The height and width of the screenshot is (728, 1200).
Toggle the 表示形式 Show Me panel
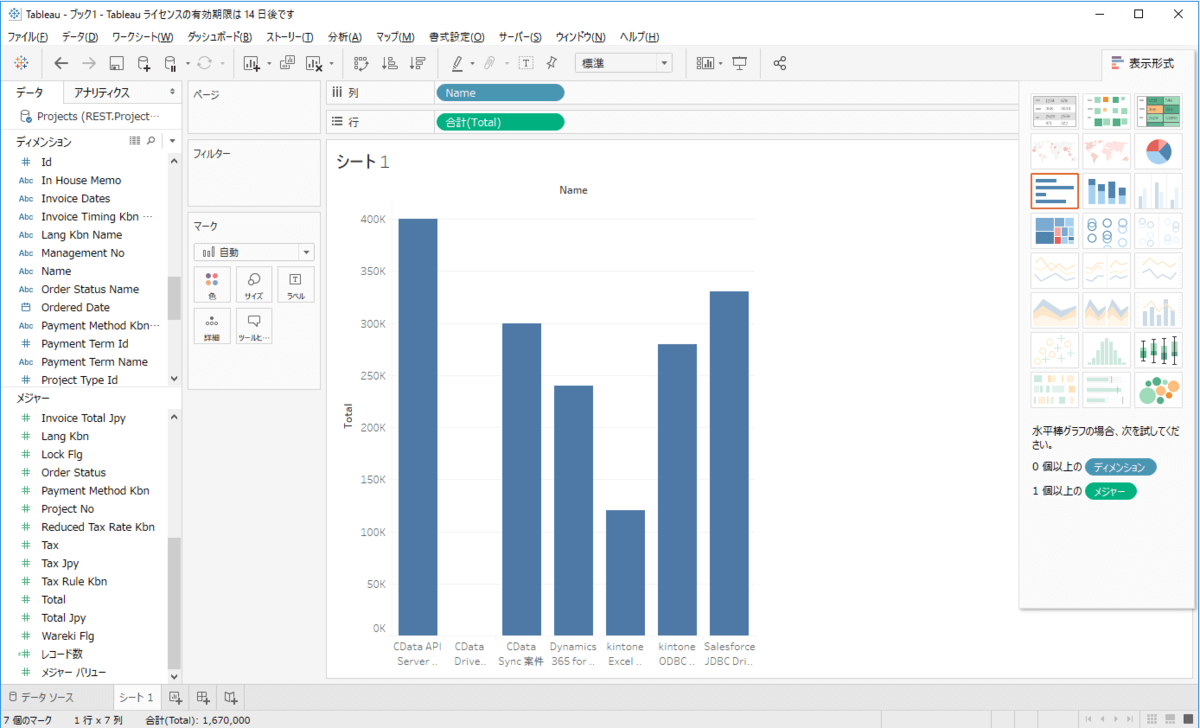pyautogui.click(x=1142, y=63)
